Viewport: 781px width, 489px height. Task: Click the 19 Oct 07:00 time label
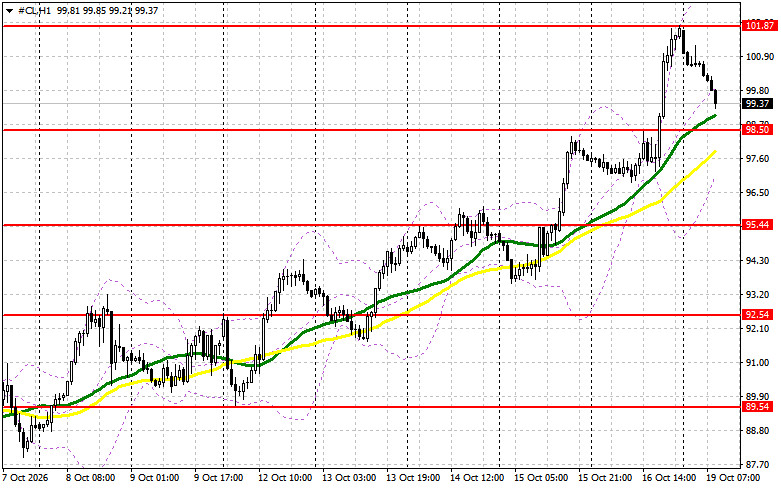tap(733, 478)
